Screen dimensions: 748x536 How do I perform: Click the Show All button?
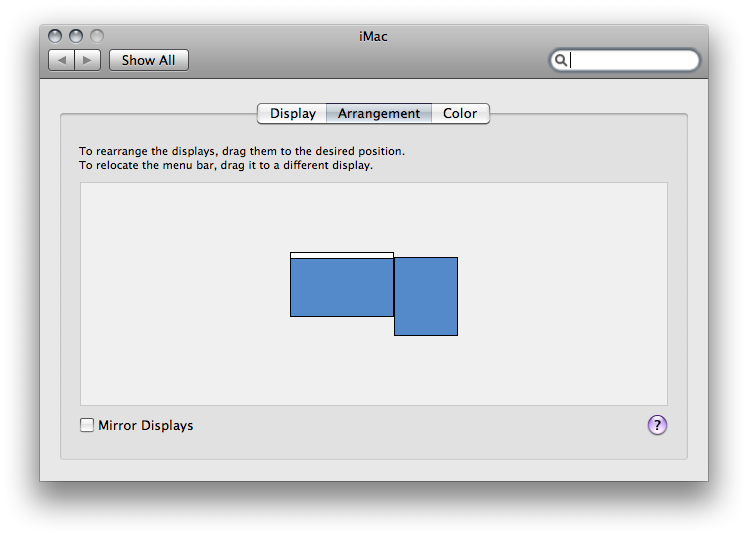tap(149, 60)
